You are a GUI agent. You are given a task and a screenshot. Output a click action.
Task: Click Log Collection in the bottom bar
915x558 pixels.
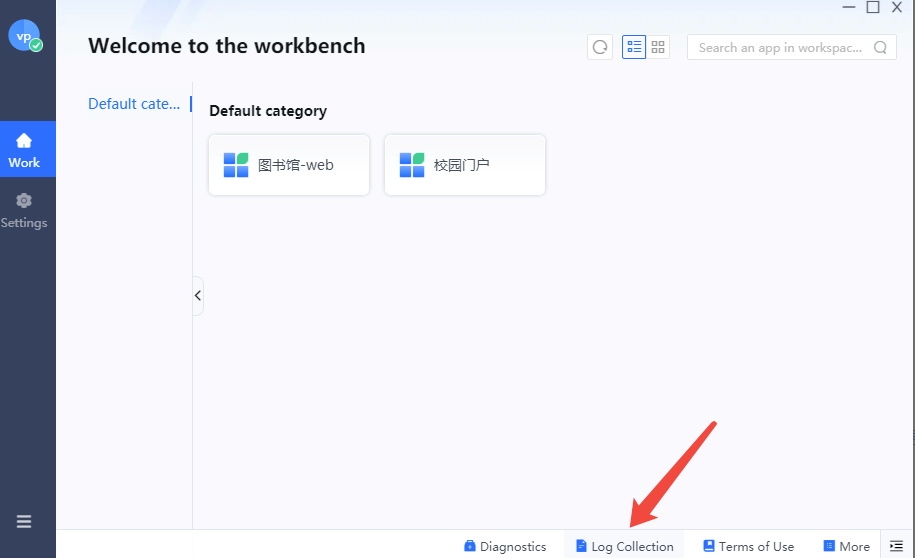click(624, 546)
